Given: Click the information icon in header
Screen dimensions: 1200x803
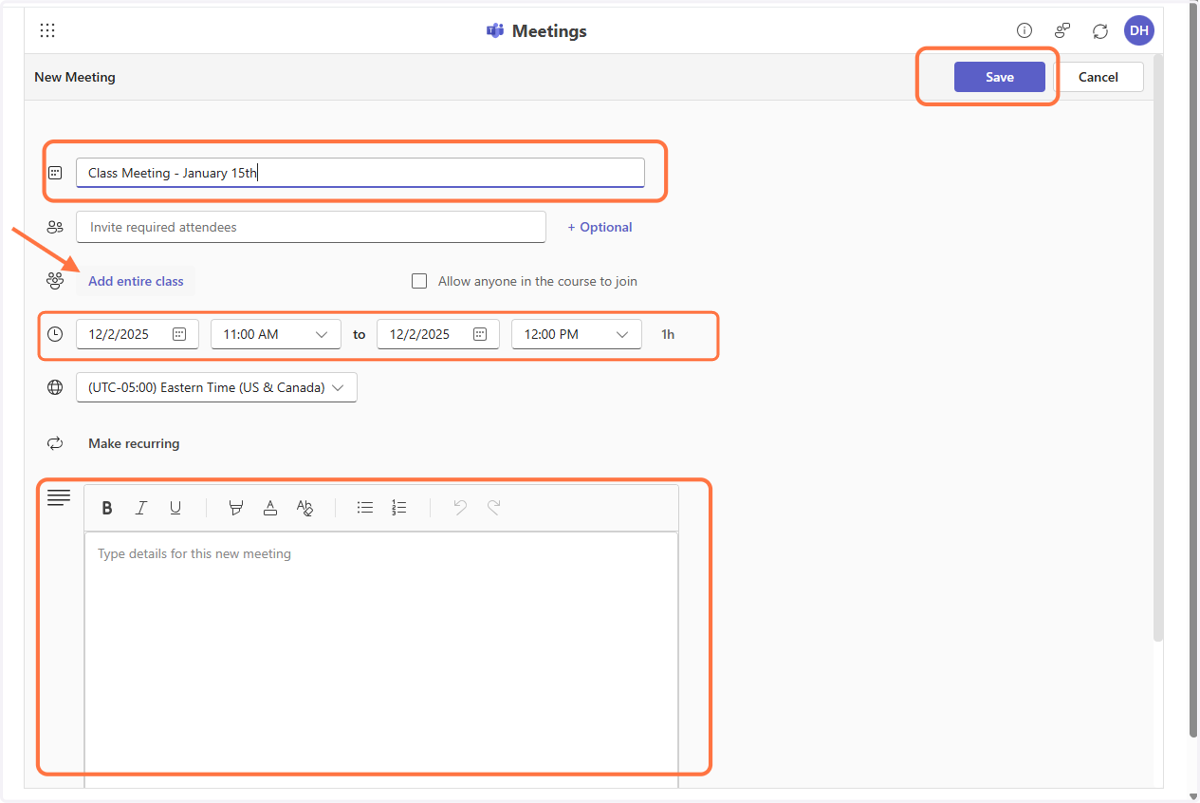Looking at the screenshot, I should [x=1024, y=31].
